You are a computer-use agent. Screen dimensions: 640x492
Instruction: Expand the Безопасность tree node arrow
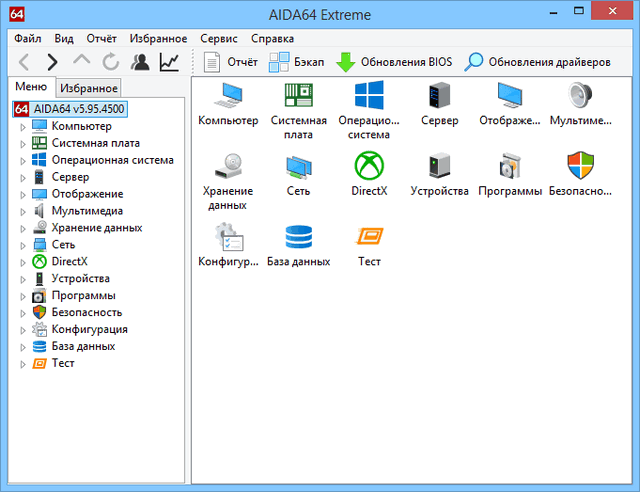coord(23,313)
